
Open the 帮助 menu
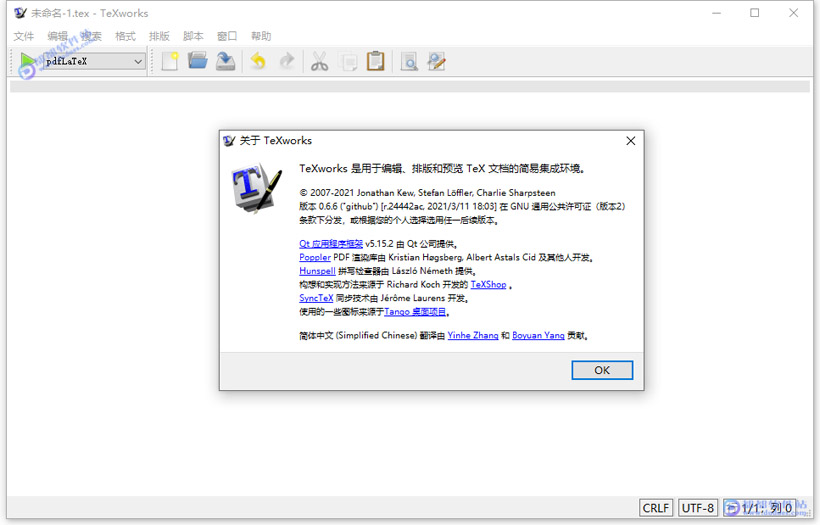point(261,36)
